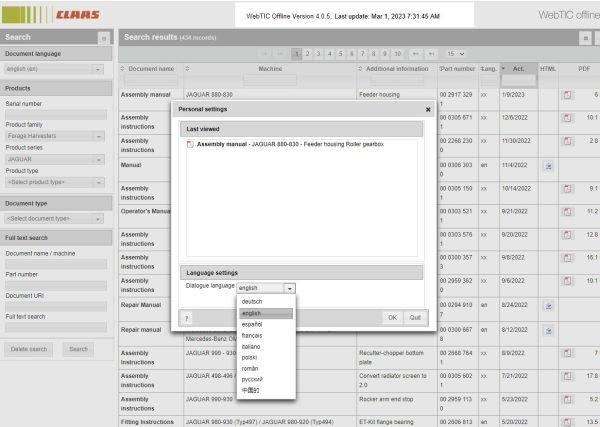600x427 pixels.
Task: Click the Part number search field
Action: [56, 285]
